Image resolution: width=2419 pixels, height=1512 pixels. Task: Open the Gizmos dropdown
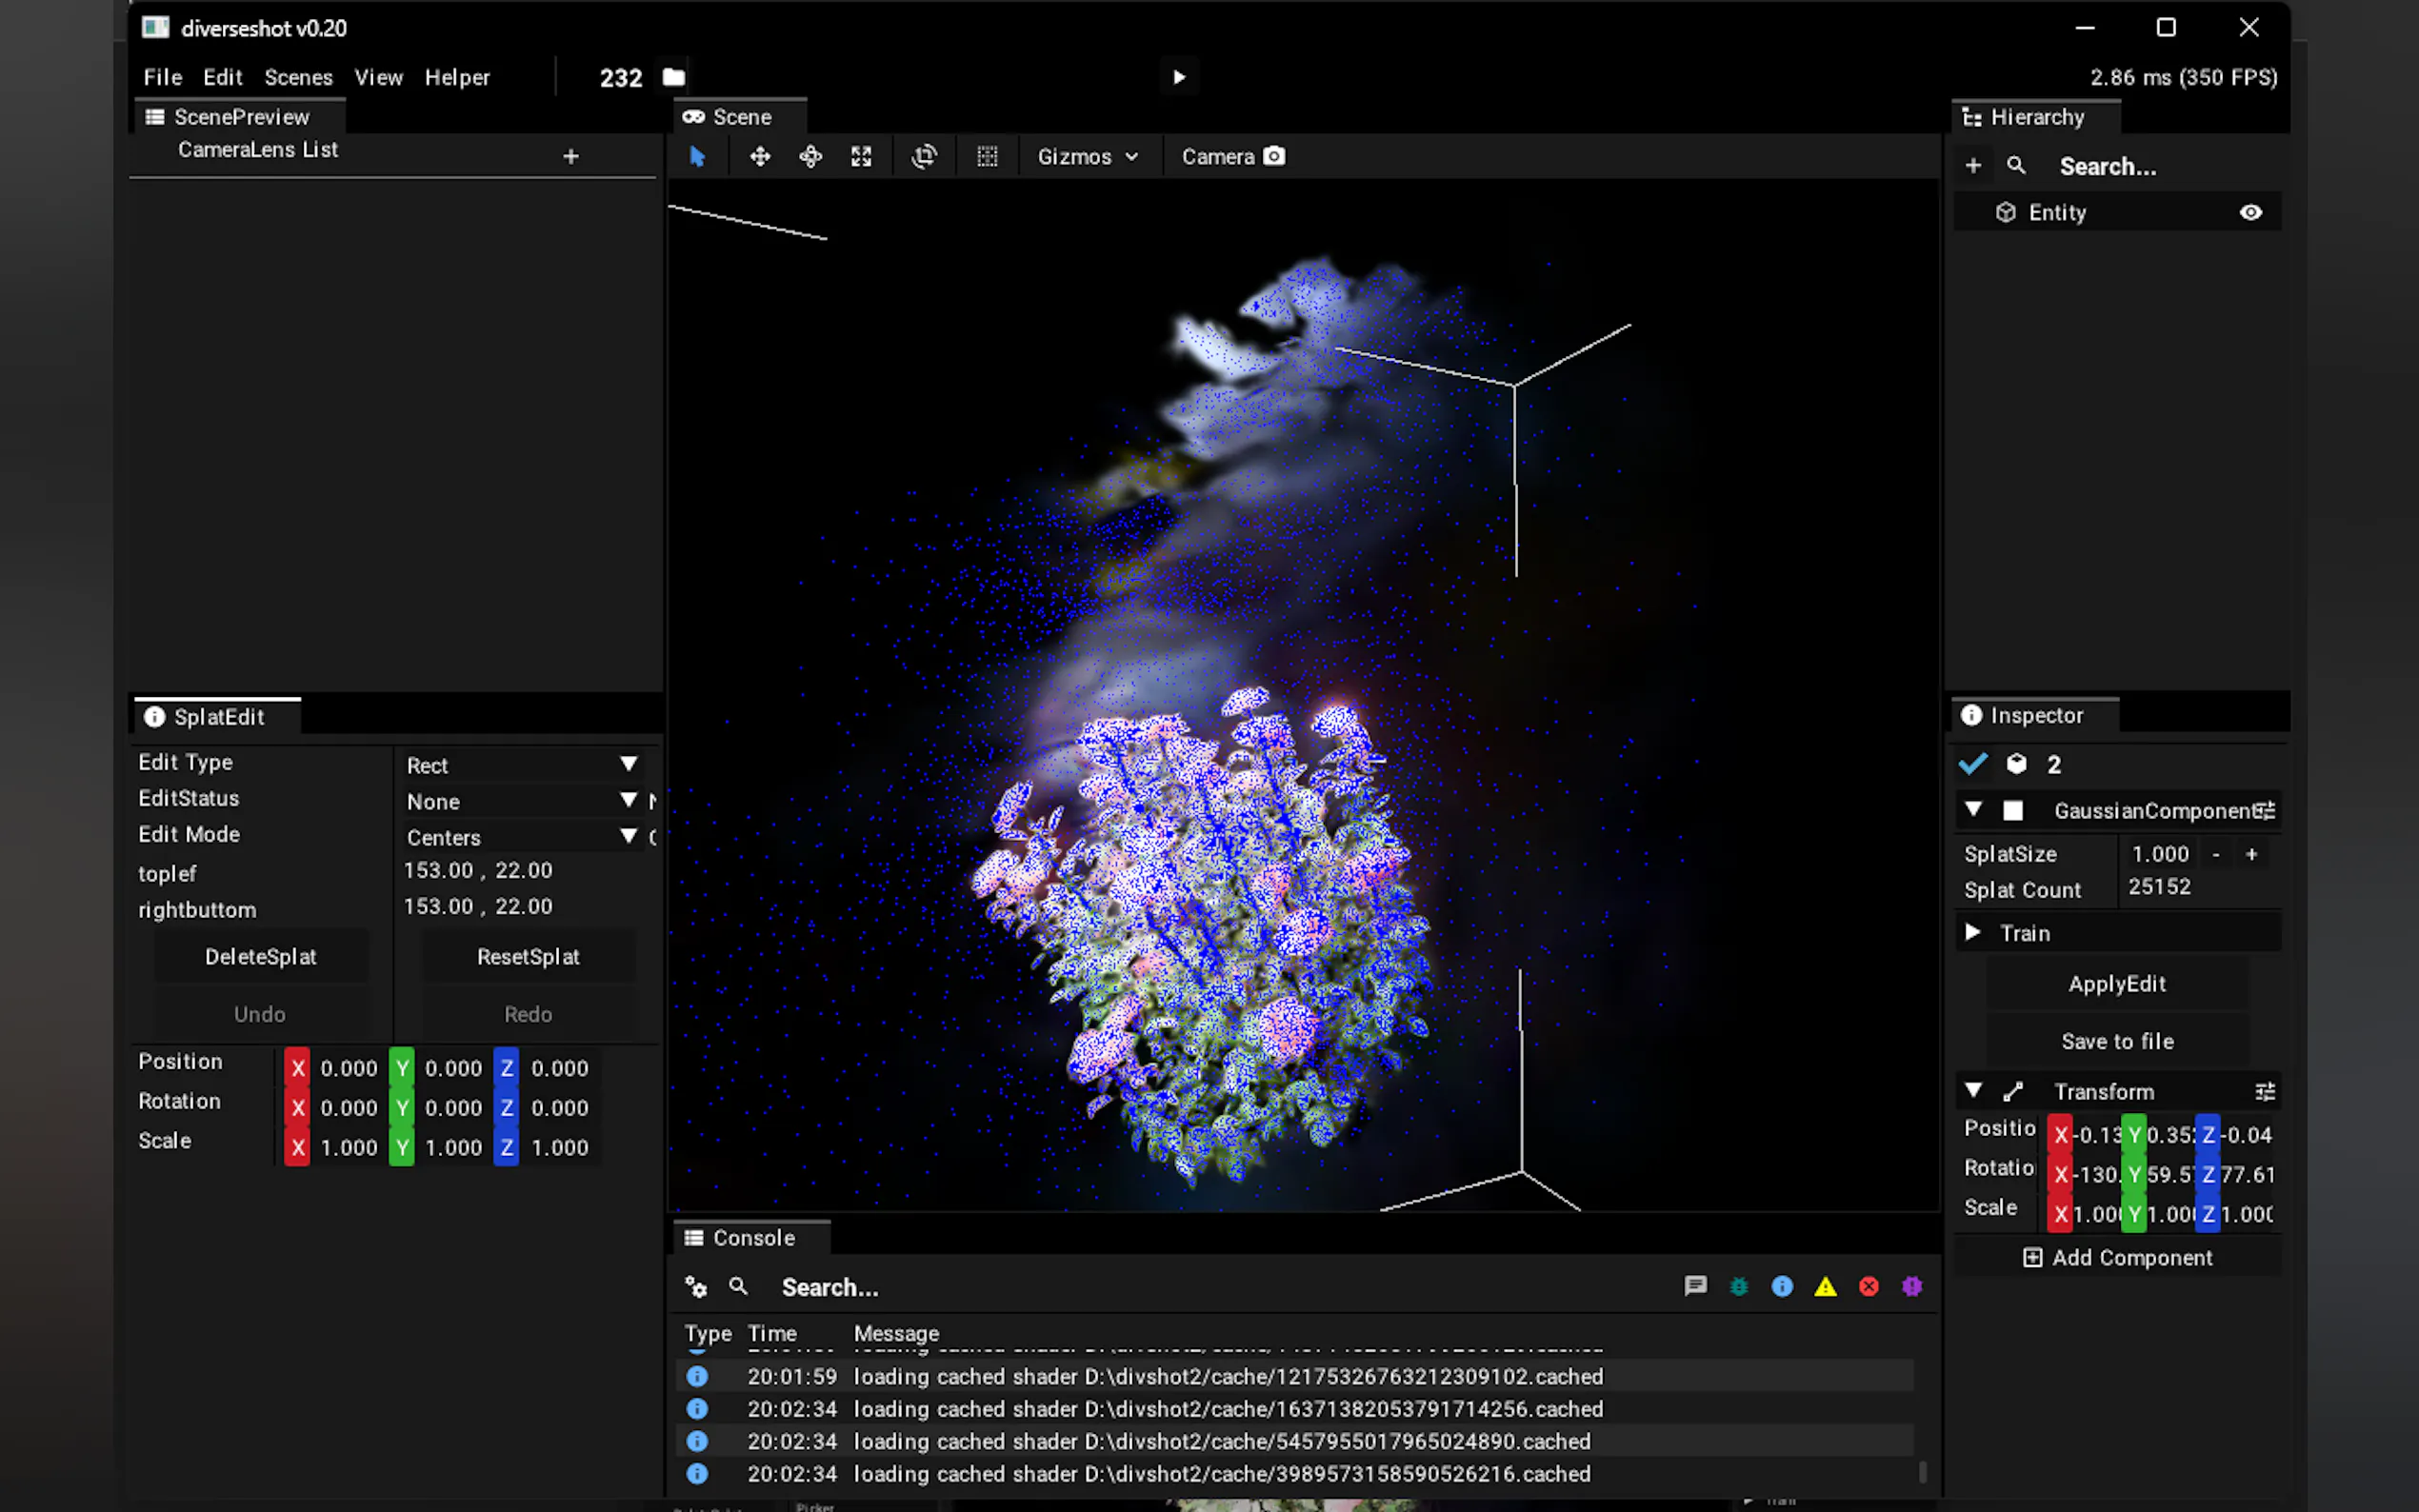(x=1087, y=156)
